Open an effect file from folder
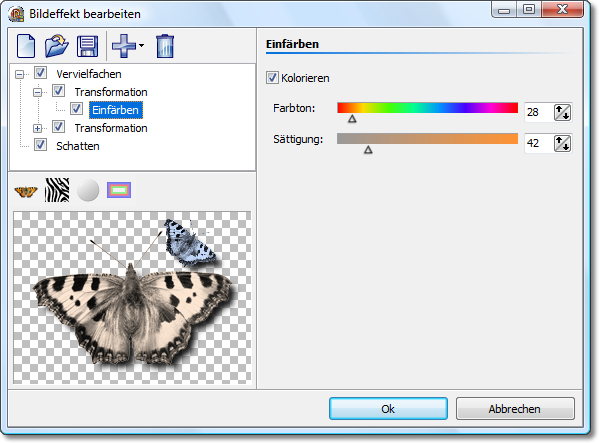This screenshot has height=443, width=599. point(57,46)
